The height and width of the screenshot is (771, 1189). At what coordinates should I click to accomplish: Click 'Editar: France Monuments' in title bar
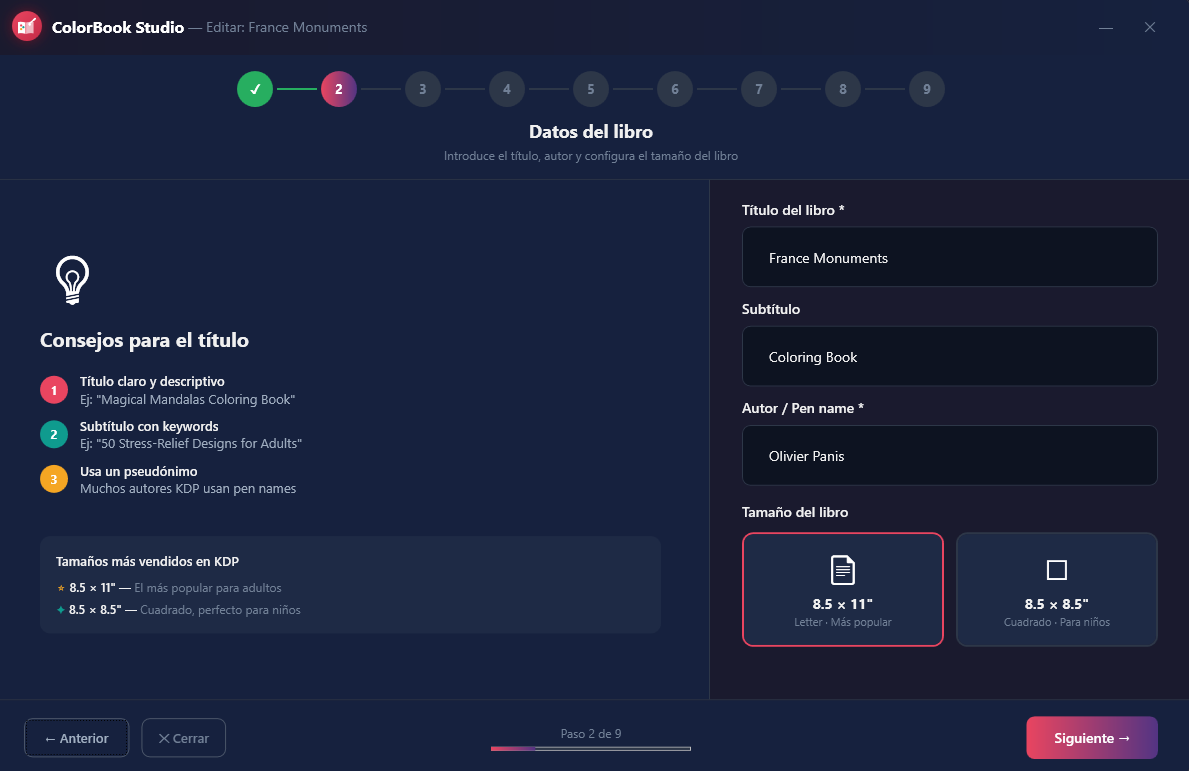(x=287, y=27)
